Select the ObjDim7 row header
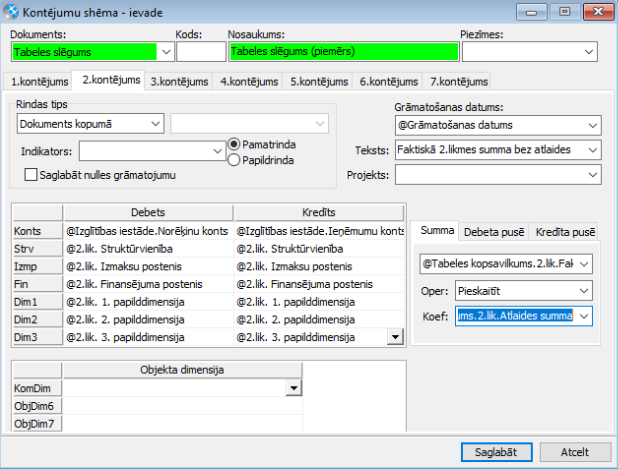The height and width of the screenshot is (469, 618). point(37,424)
